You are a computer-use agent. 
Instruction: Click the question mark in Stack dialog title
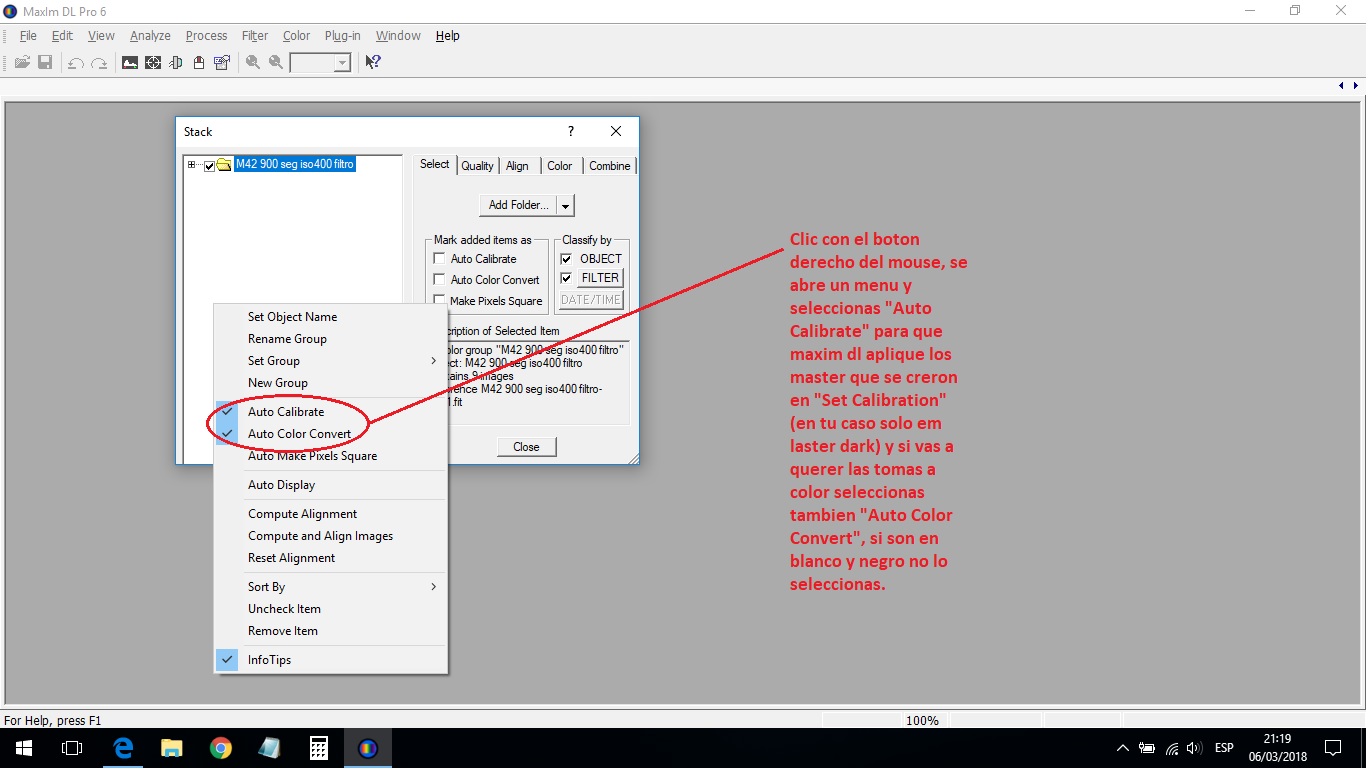click(571, 131)
